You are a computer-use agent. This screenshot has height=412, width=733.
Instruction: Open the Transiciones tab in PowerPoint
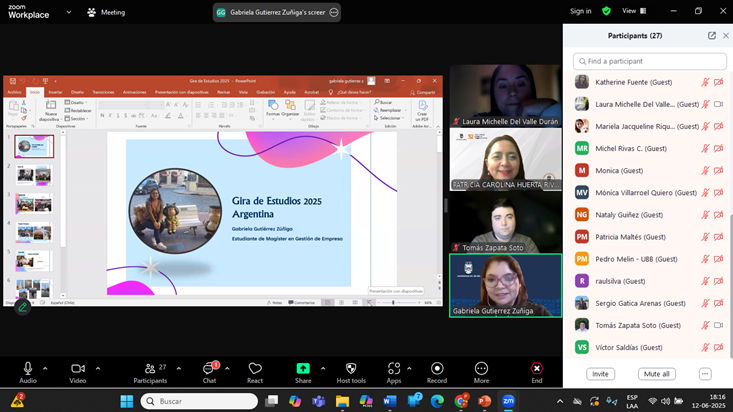click(x=103, y=92)
